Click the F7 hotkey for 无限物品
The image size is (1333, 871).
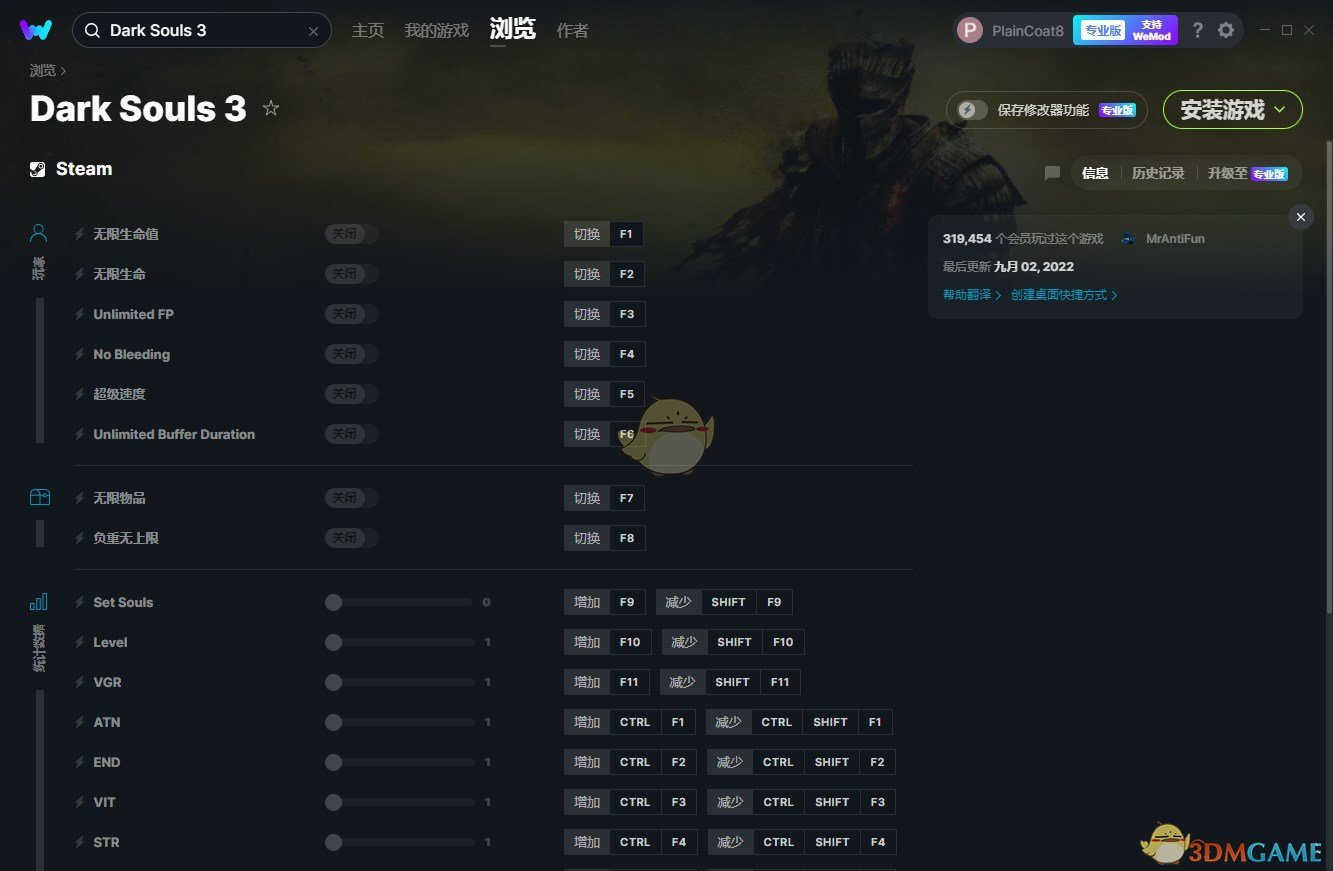click(626, 498)
